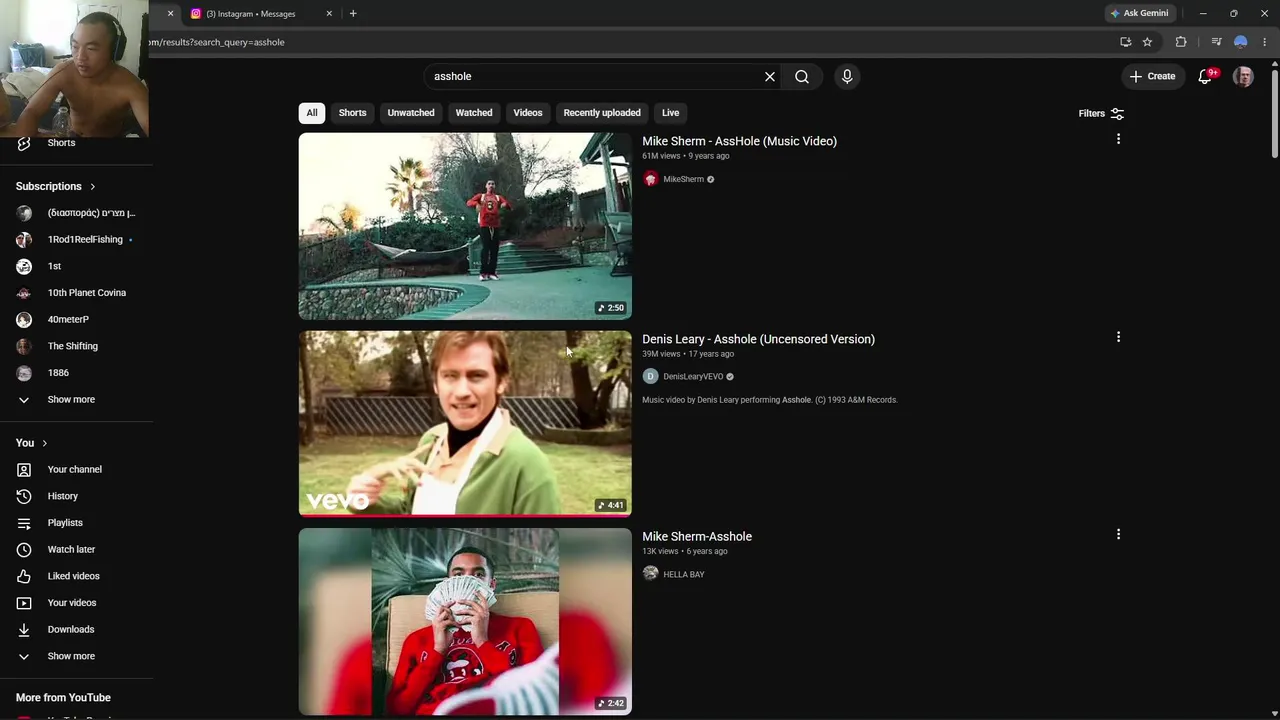The width and height of the screenshot is (1280, 720).
Task: Open more options for Denis Leary video
Action: tap(1118, 337)
